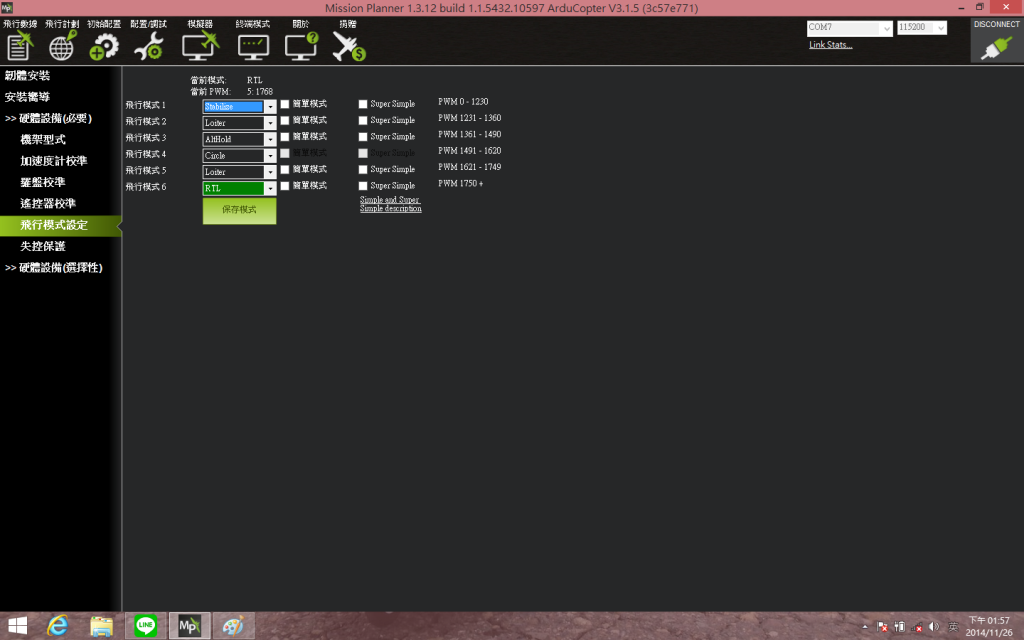Open the 115200 baud rate dropdown
This screenshot has height=640, width=1024.
pos(940,27)
